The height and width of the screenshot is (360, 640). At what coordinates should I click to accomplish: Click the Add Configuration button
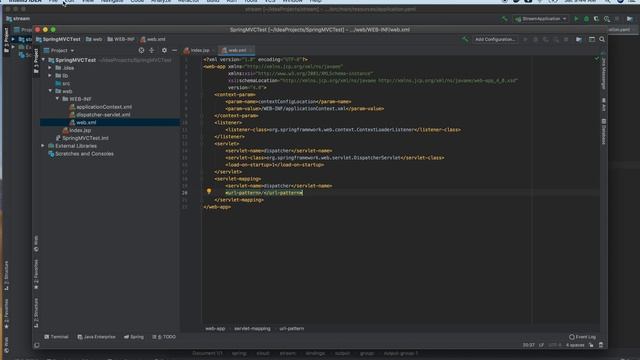pyautogui.click(x=495, y=39)
